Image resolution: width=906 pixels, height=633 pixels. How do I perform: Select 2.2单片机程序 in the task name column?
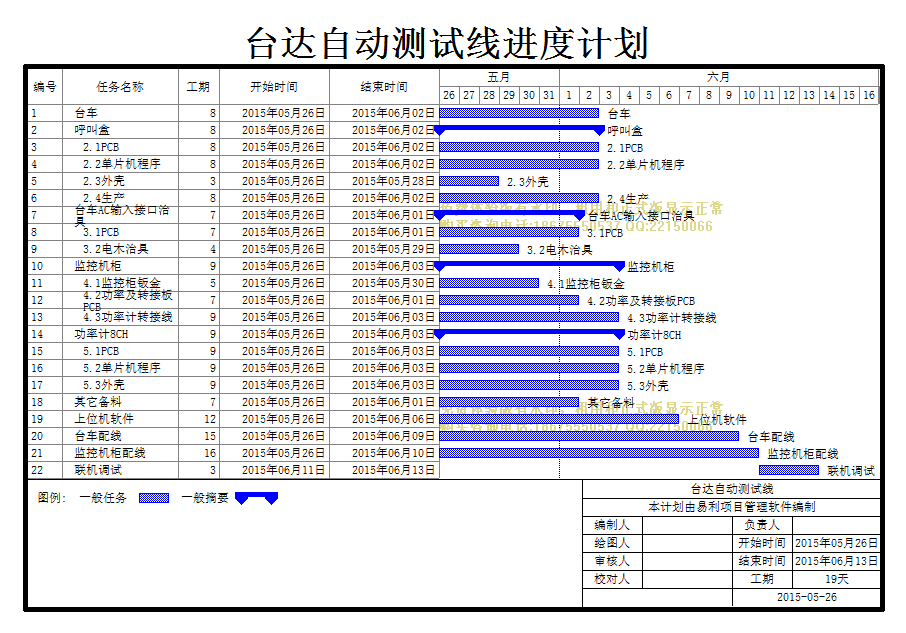coord(122,164)
